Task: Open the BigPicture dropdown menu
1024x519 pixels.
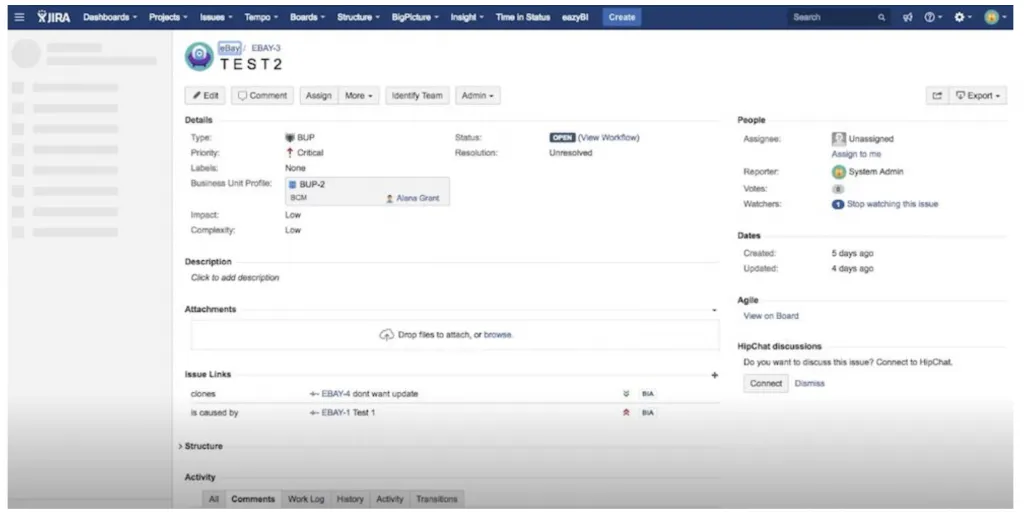Action: click(x=415, y=17)
